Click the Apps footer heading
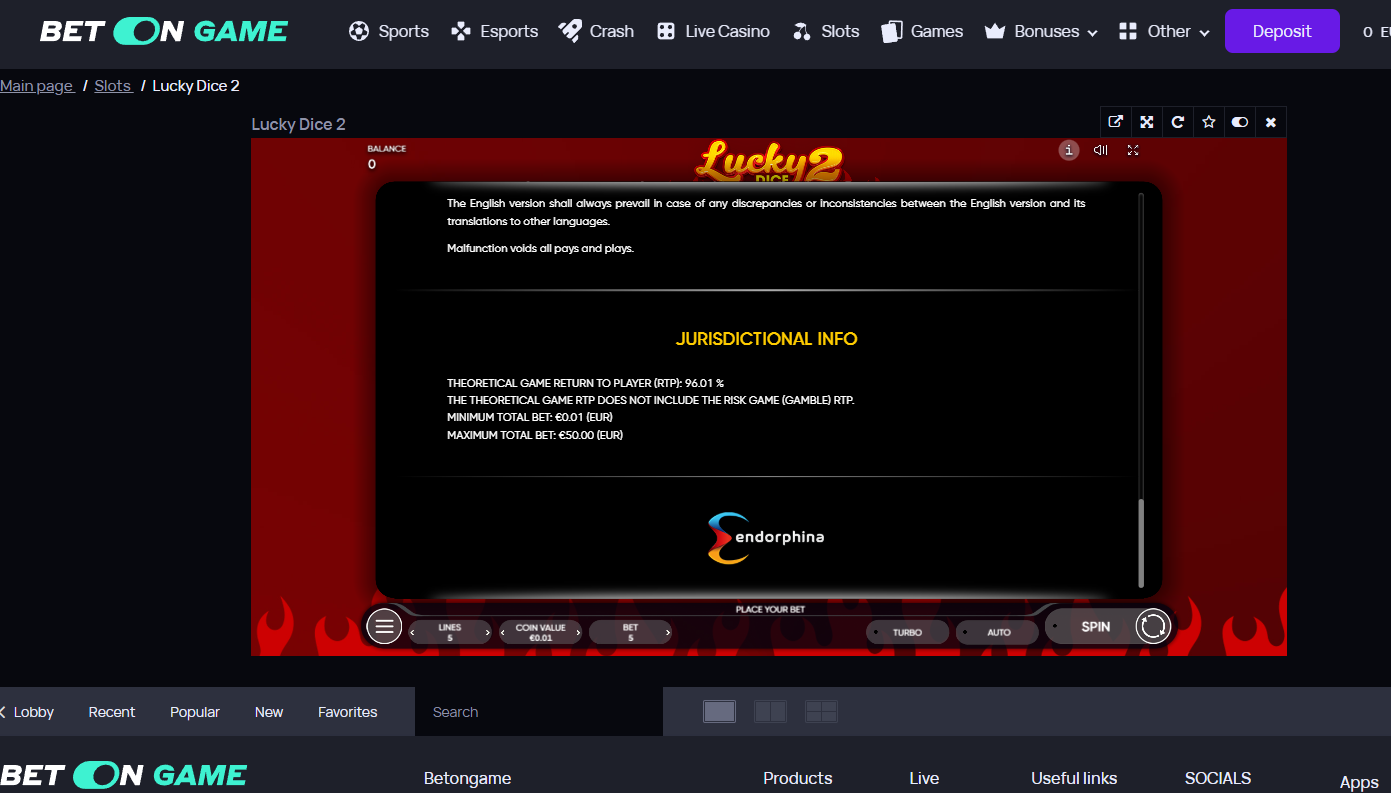The image size is (1391, 793). [1359, 783]
